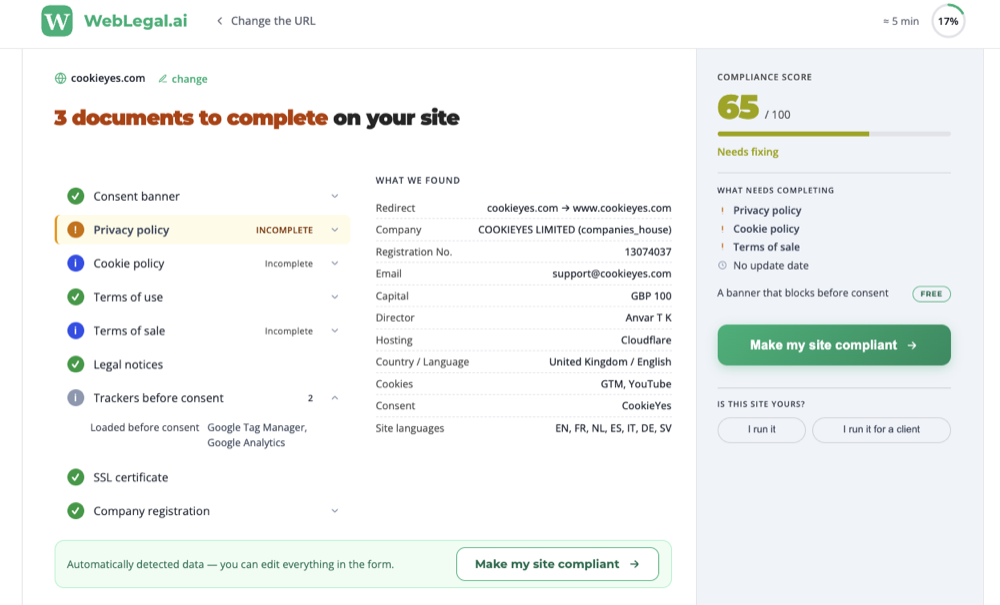Screen dimensions: 1000x605
Task: Click the compliance score number 65
Action: tap(738, 107)
